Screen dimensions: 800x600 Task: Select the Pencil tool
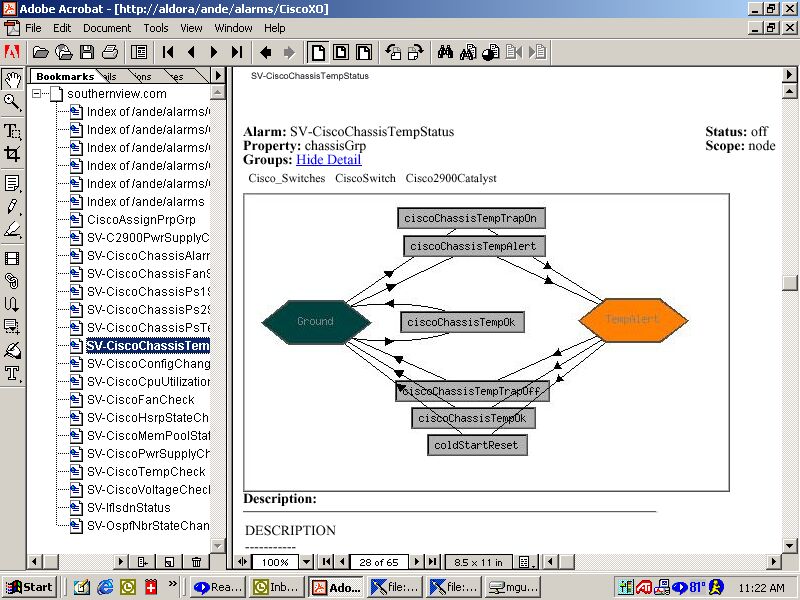tap(13, 207)
